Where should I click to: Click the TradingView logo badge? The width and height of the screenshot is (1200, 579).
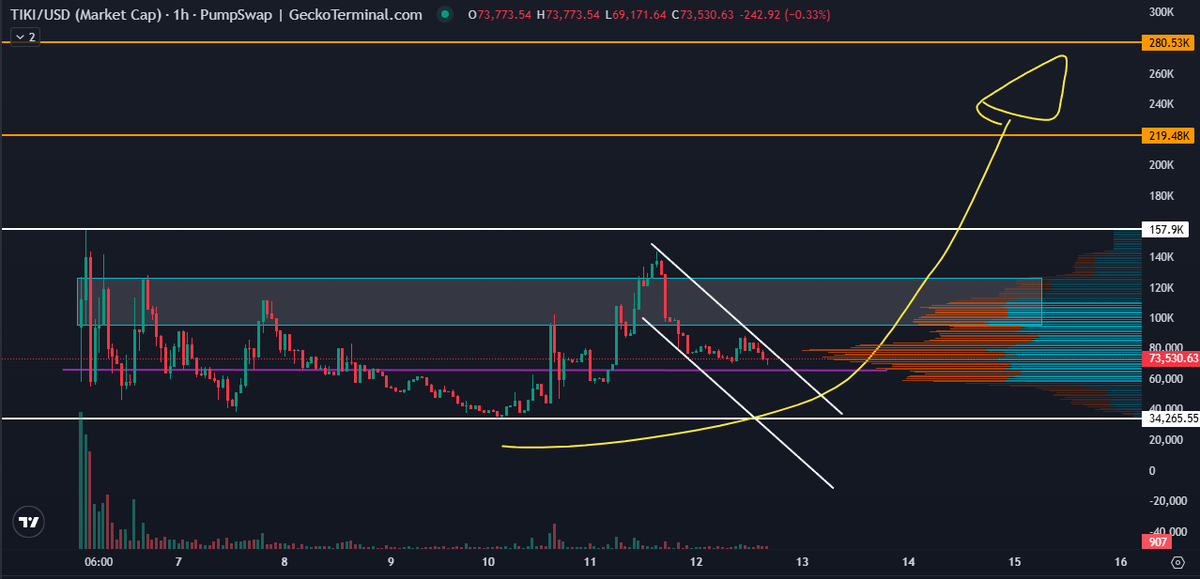click(29, 522)
